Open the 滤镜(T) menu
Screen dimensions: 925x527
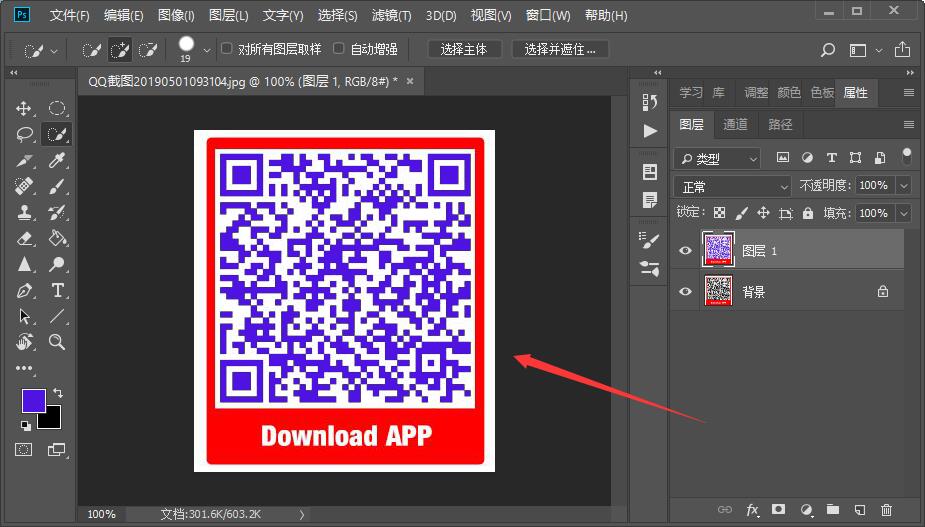click(391, 15)
